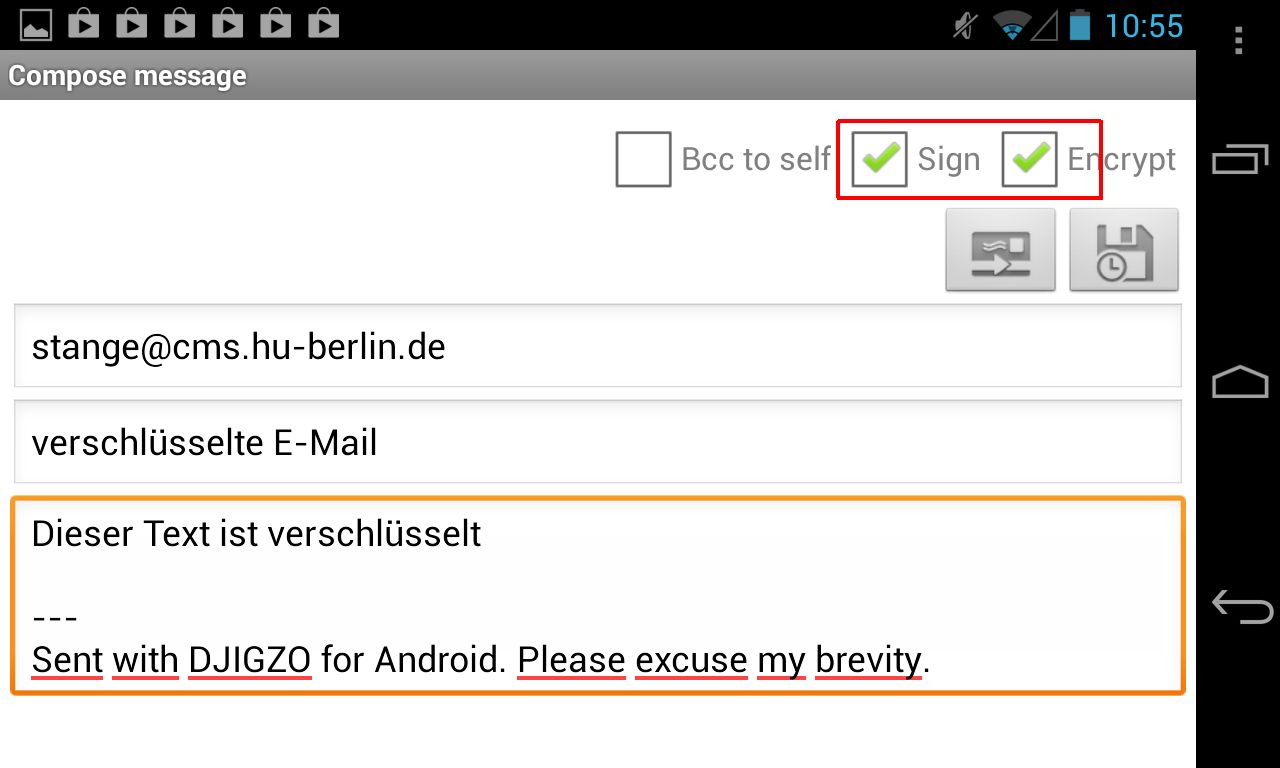
Task: Open the three-dot overflow menu
Action: coord(1238,40)
